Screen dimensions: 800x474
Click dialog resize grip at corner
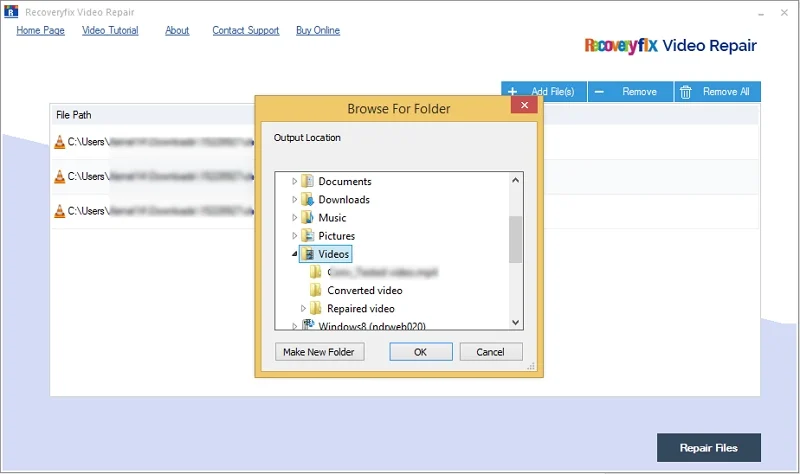531,366
